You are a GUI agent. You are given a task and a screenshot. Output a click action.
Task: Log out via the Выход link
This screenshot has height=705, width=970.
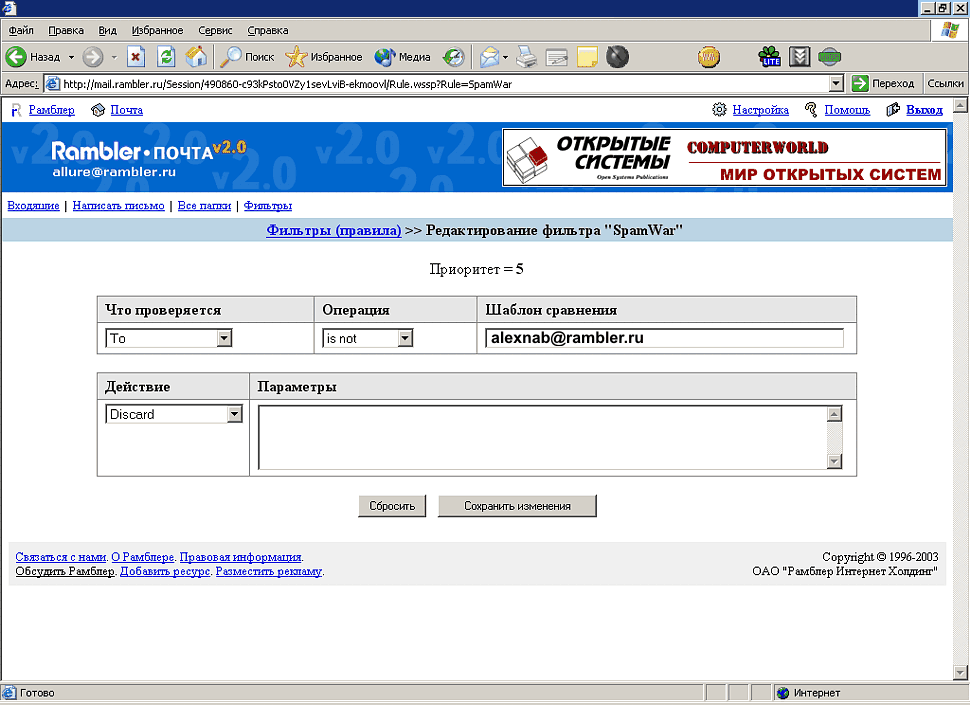[x=924, y=110]
